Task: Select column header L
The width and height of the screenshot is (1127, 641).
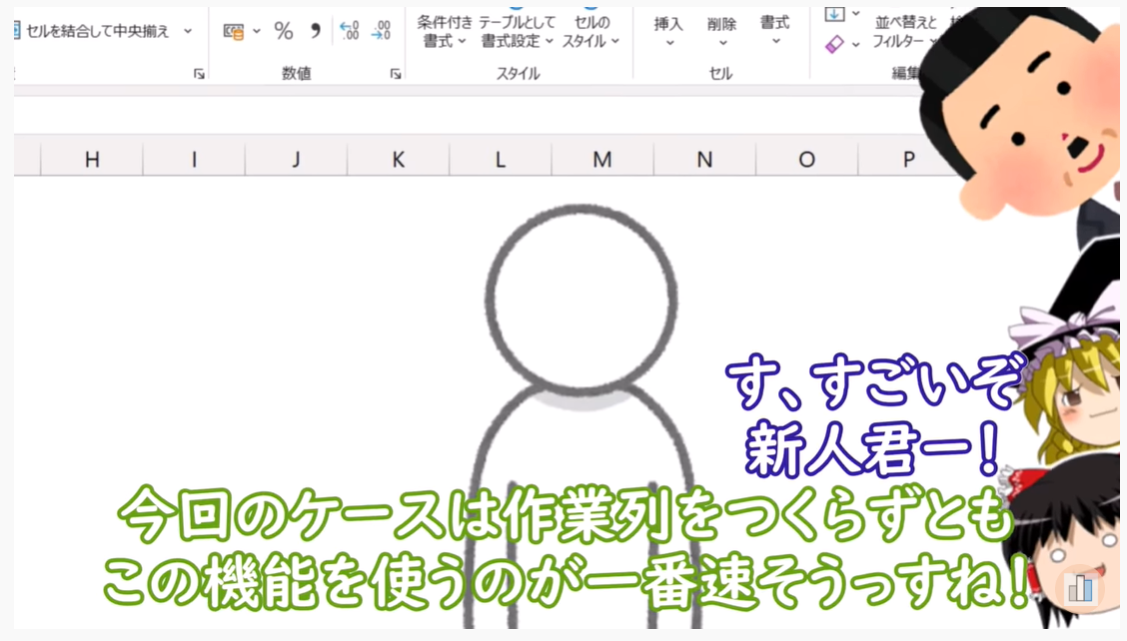Action: [x=500, y=159]
